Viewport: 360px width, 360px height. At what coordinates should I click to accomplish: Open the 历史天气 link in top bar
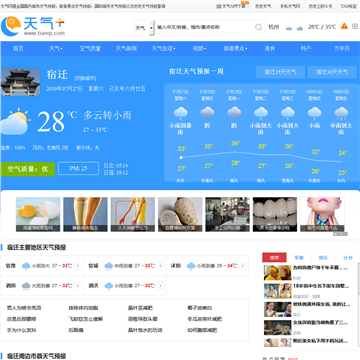[x=263, y=6]
